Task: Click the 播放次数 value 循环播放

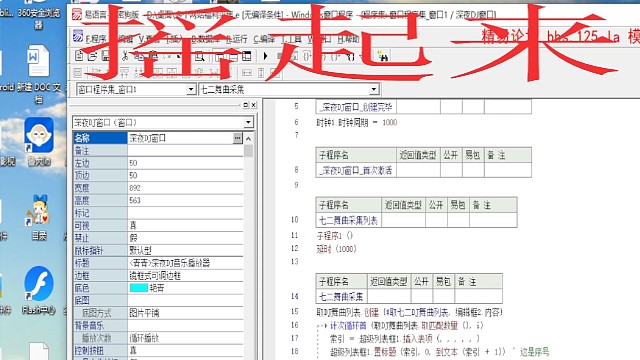Action: [144, 338]
